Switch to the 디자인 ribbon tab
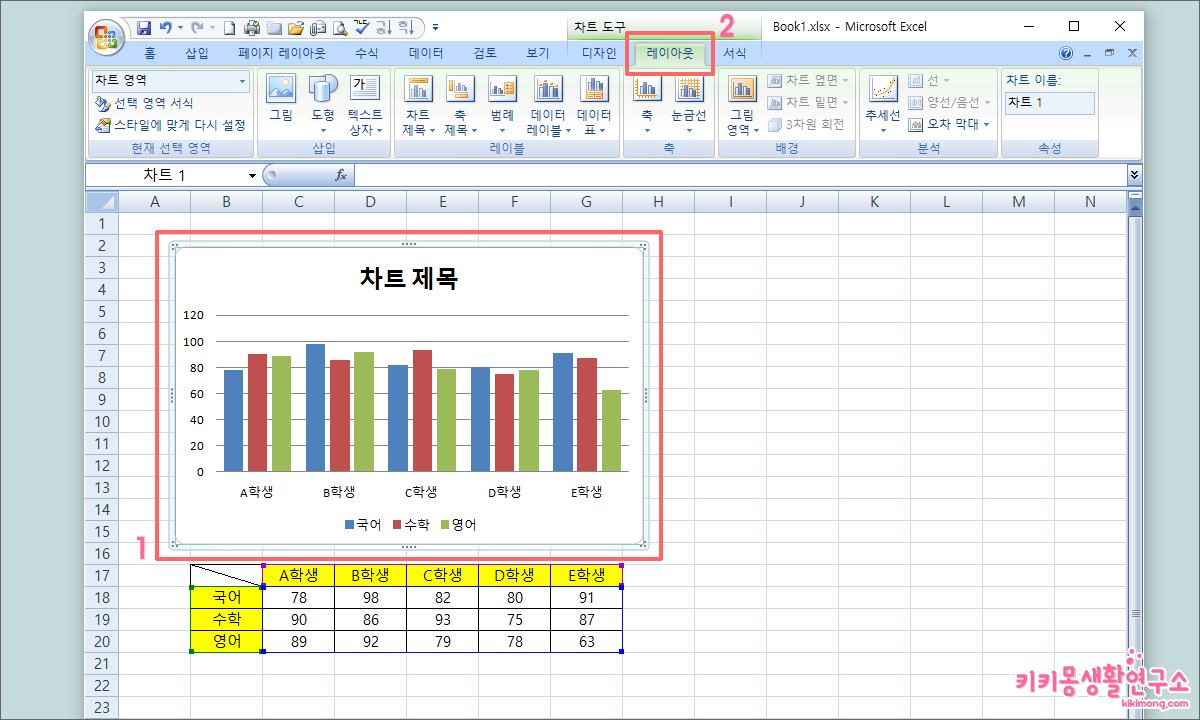1200x720 pixels. [x=598, y=52]
